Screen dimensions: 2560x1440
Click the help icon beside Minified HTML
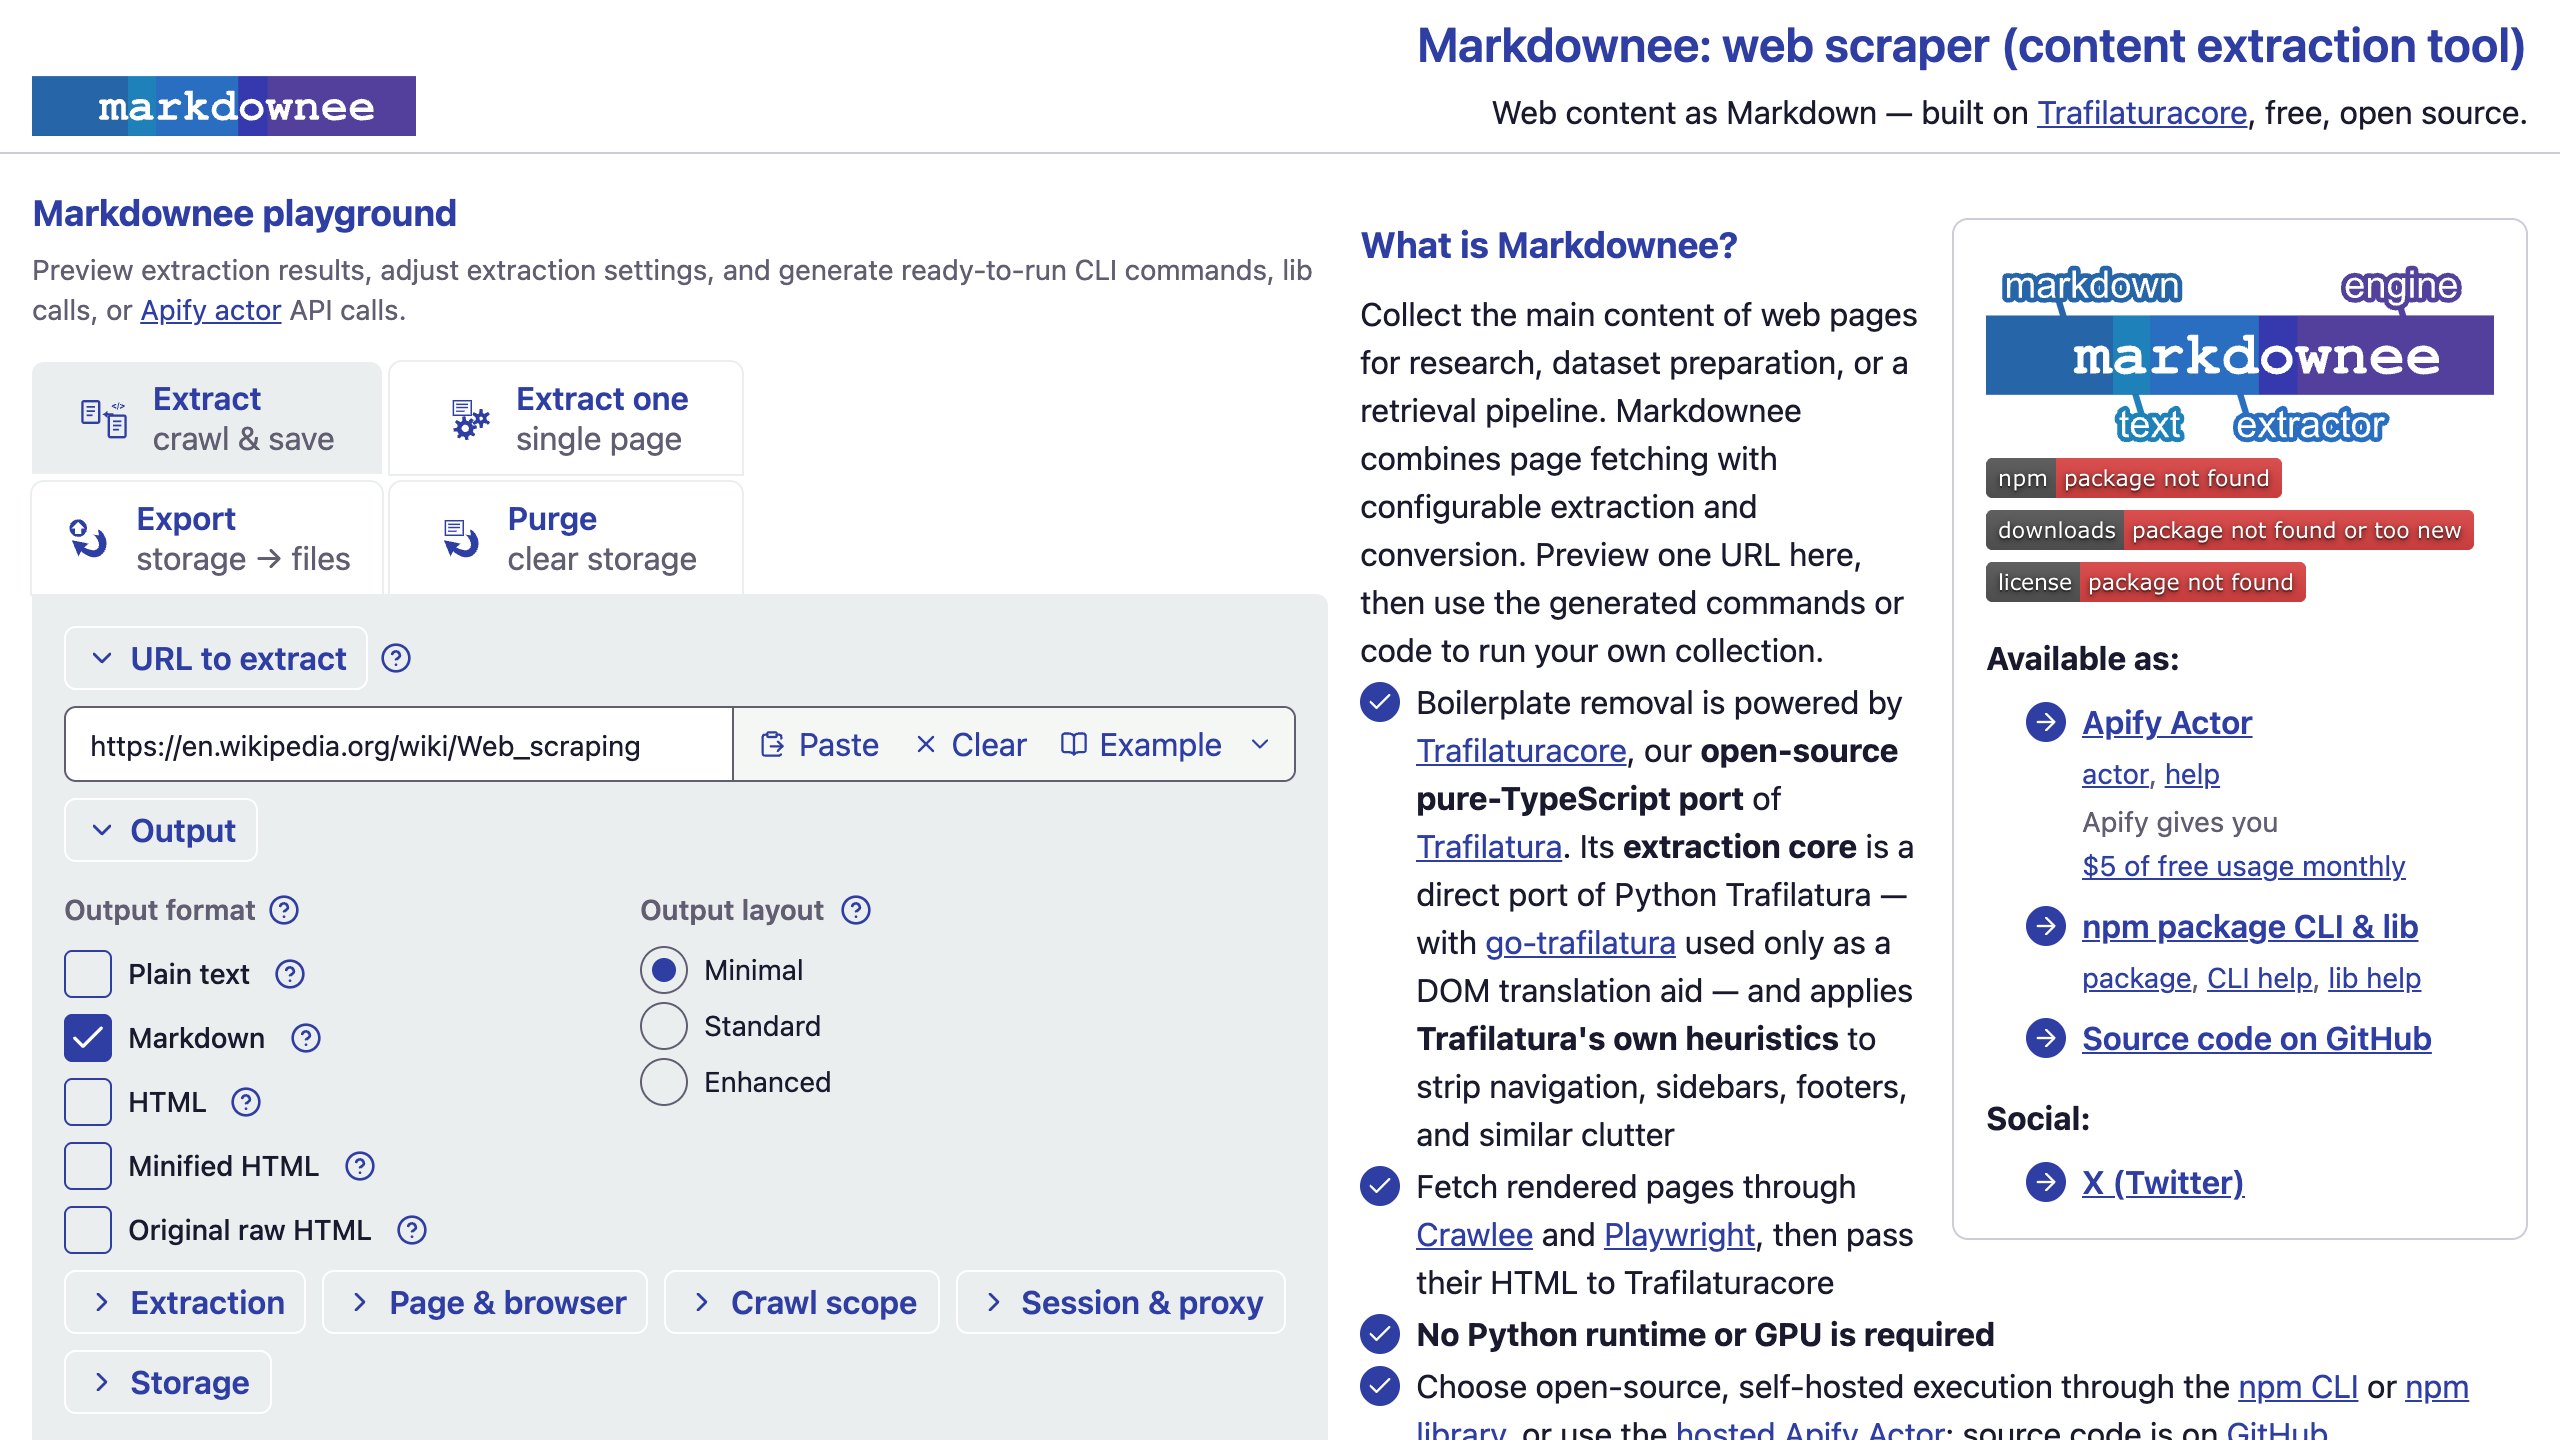pos(360,1166)
